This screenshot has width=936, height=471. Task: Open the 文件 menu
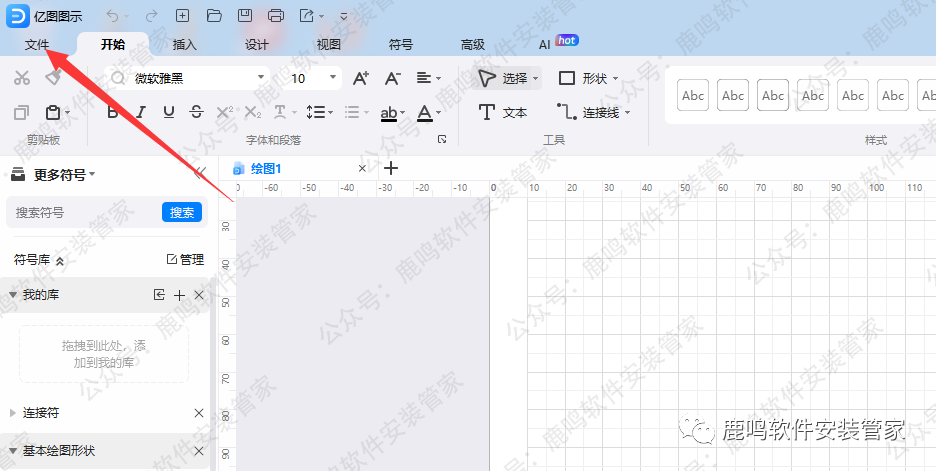(x=37, y=45)
